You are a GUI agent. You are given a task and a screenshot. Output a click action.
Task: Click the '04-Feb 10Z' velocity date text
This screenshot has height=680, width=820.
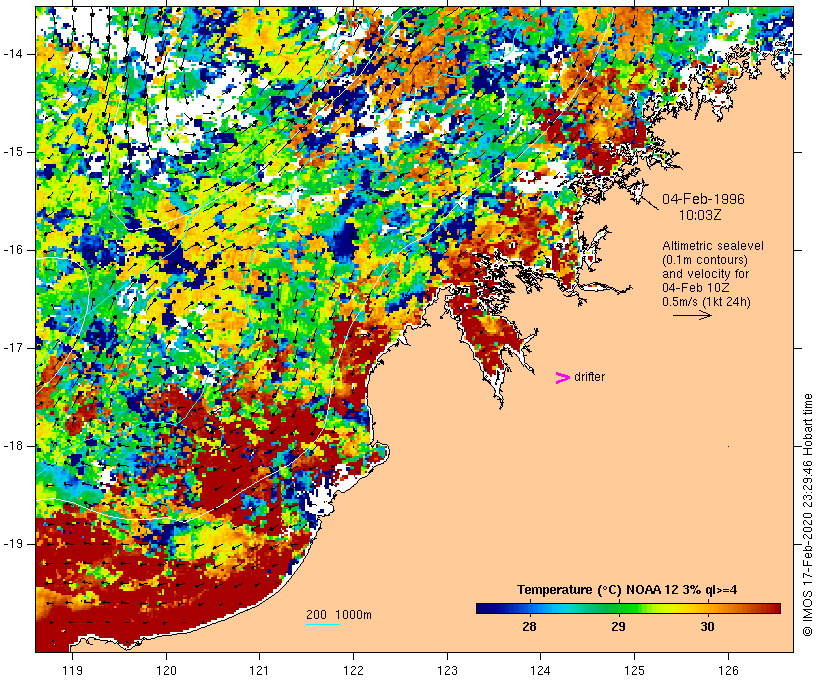pyautogui.click(x=696, y=288)
